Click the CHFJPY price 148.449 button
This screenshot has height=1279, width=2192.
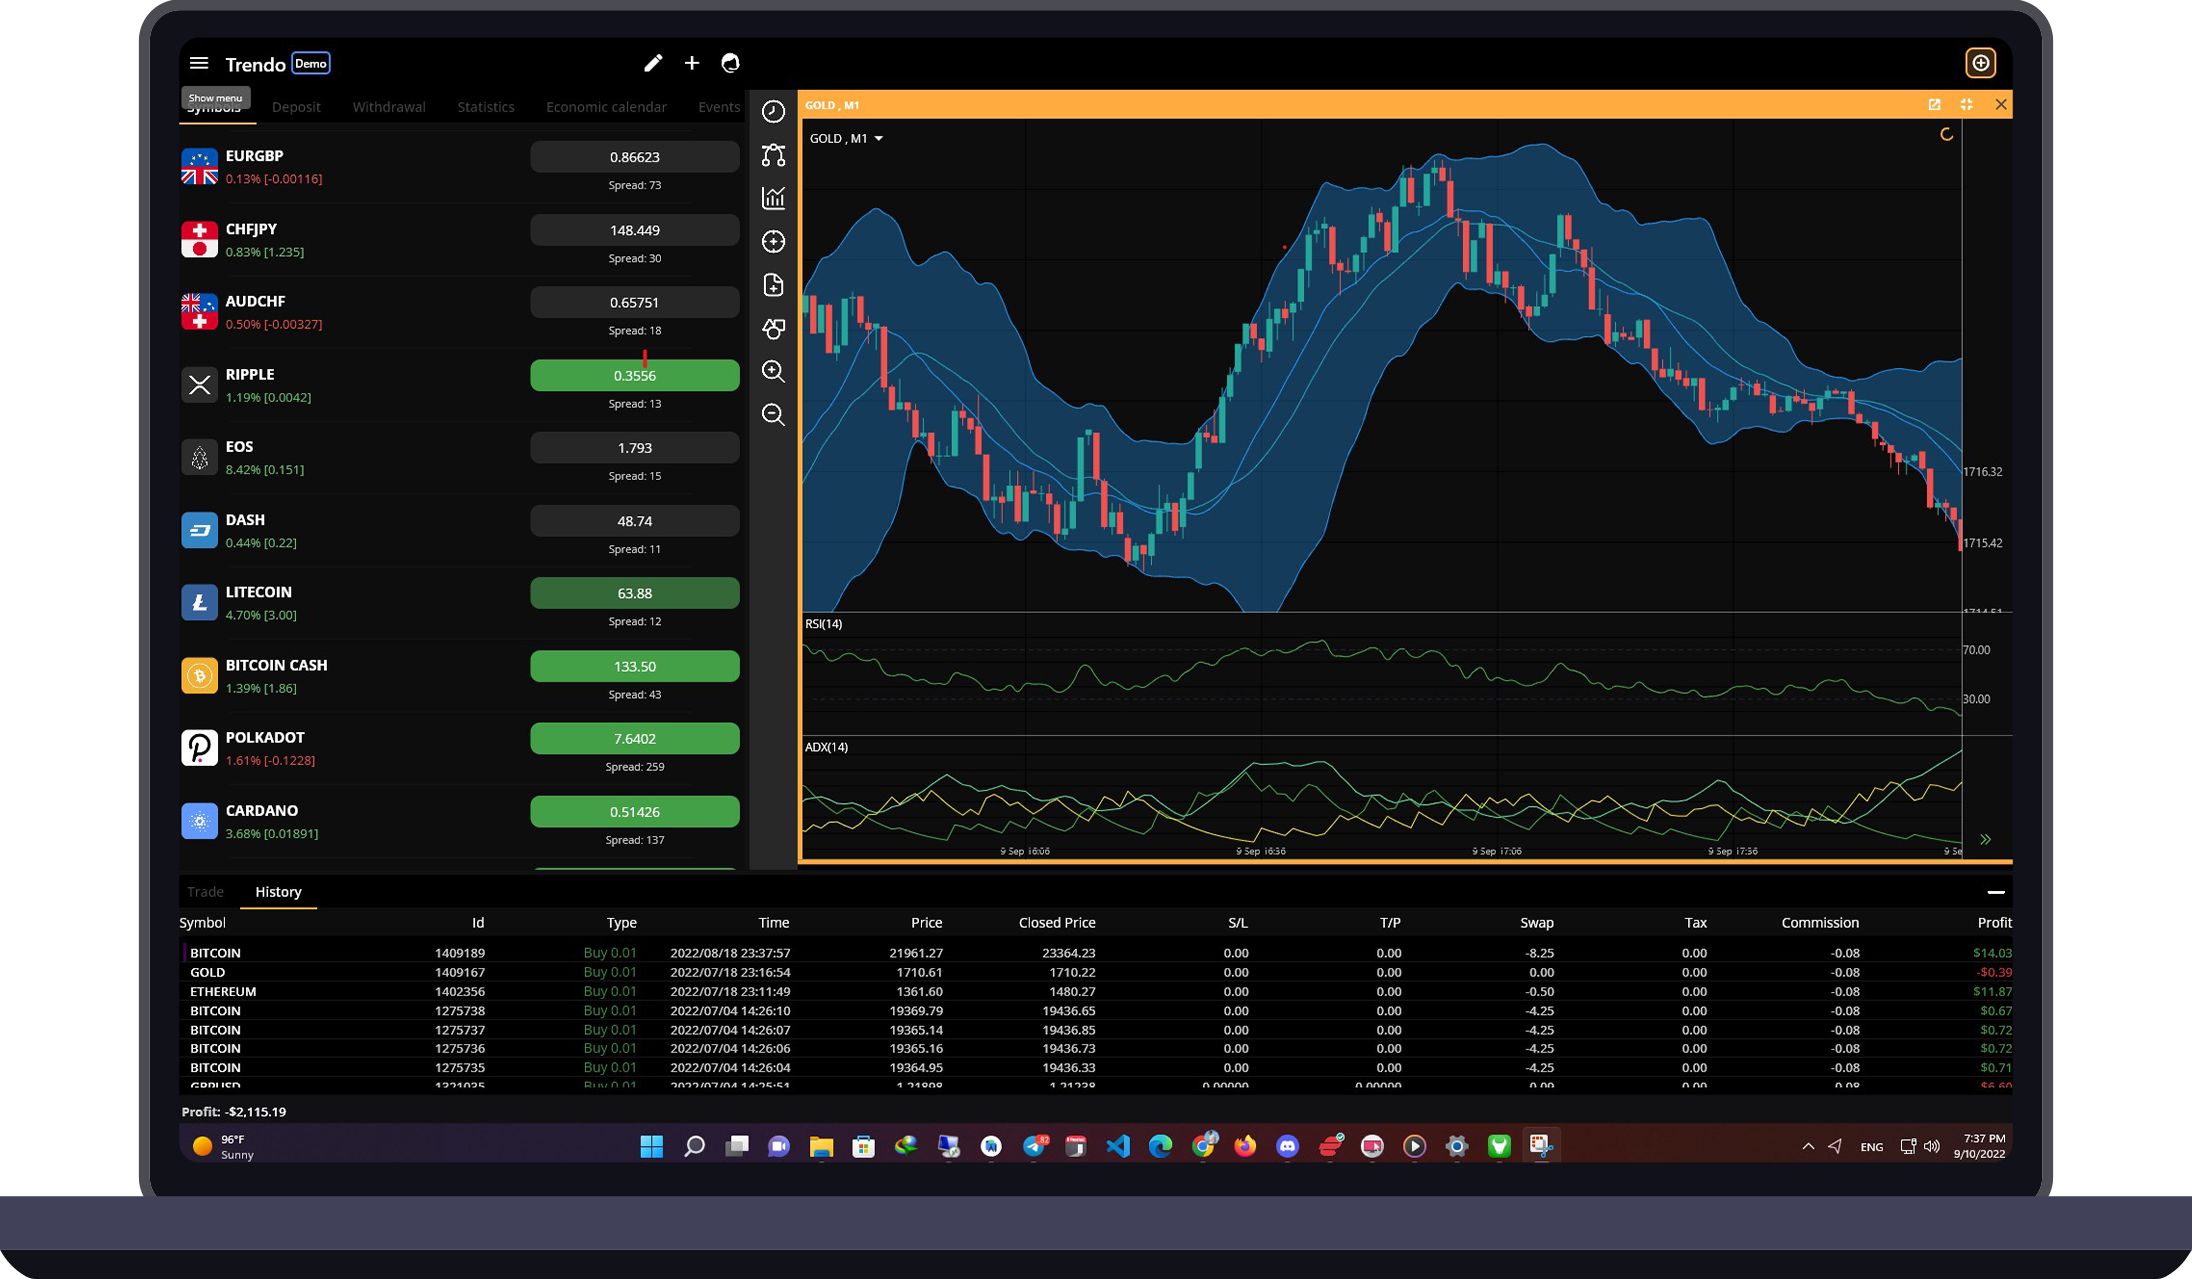point(635,230)
